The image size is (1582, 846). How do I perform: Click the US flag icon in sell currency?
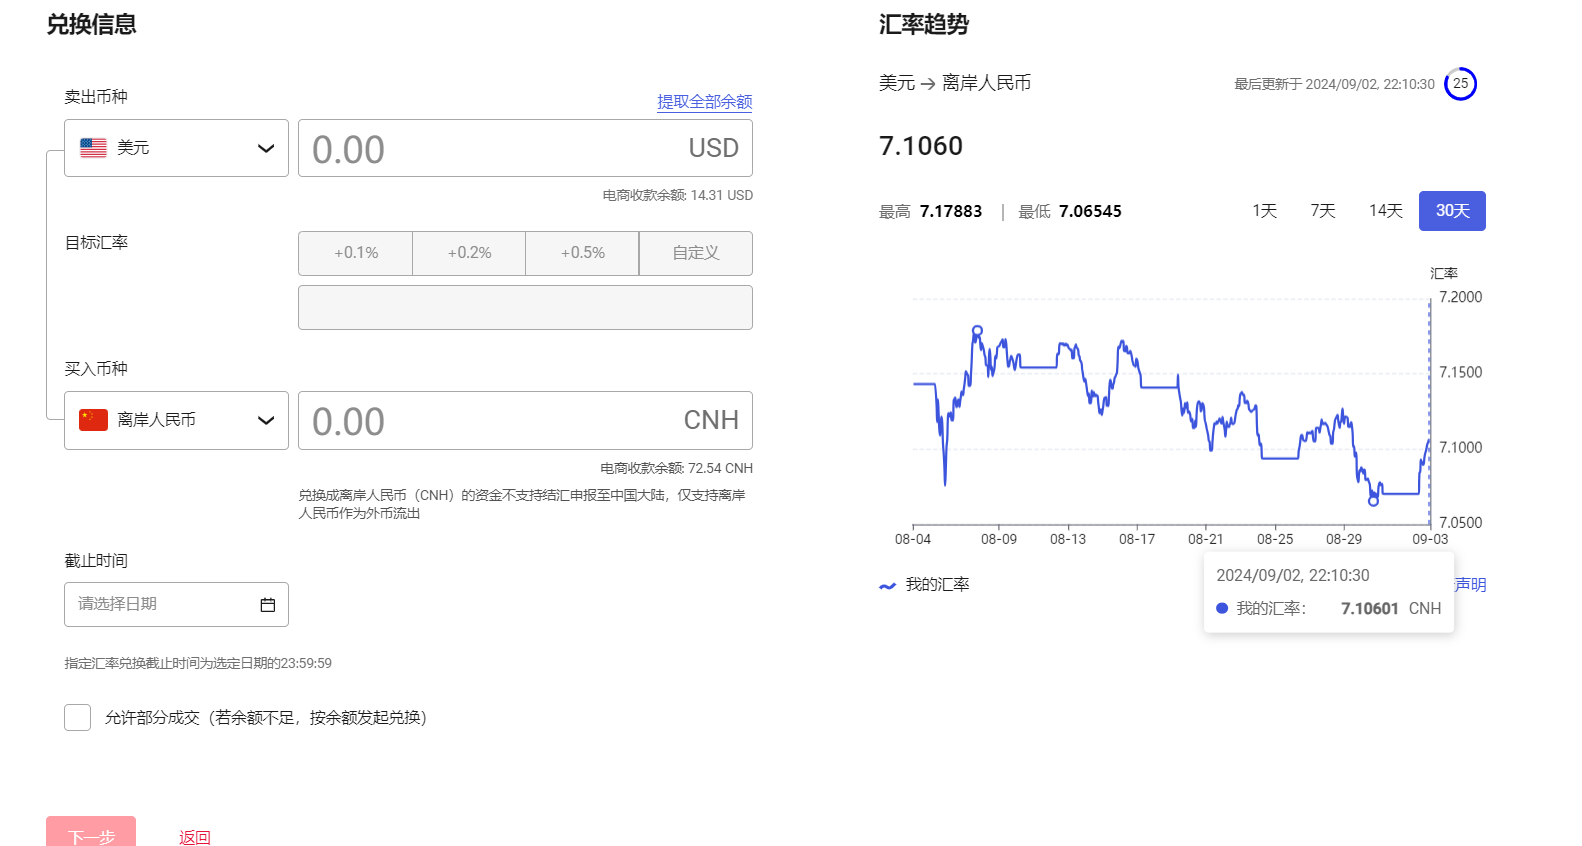tap(93, 148)
